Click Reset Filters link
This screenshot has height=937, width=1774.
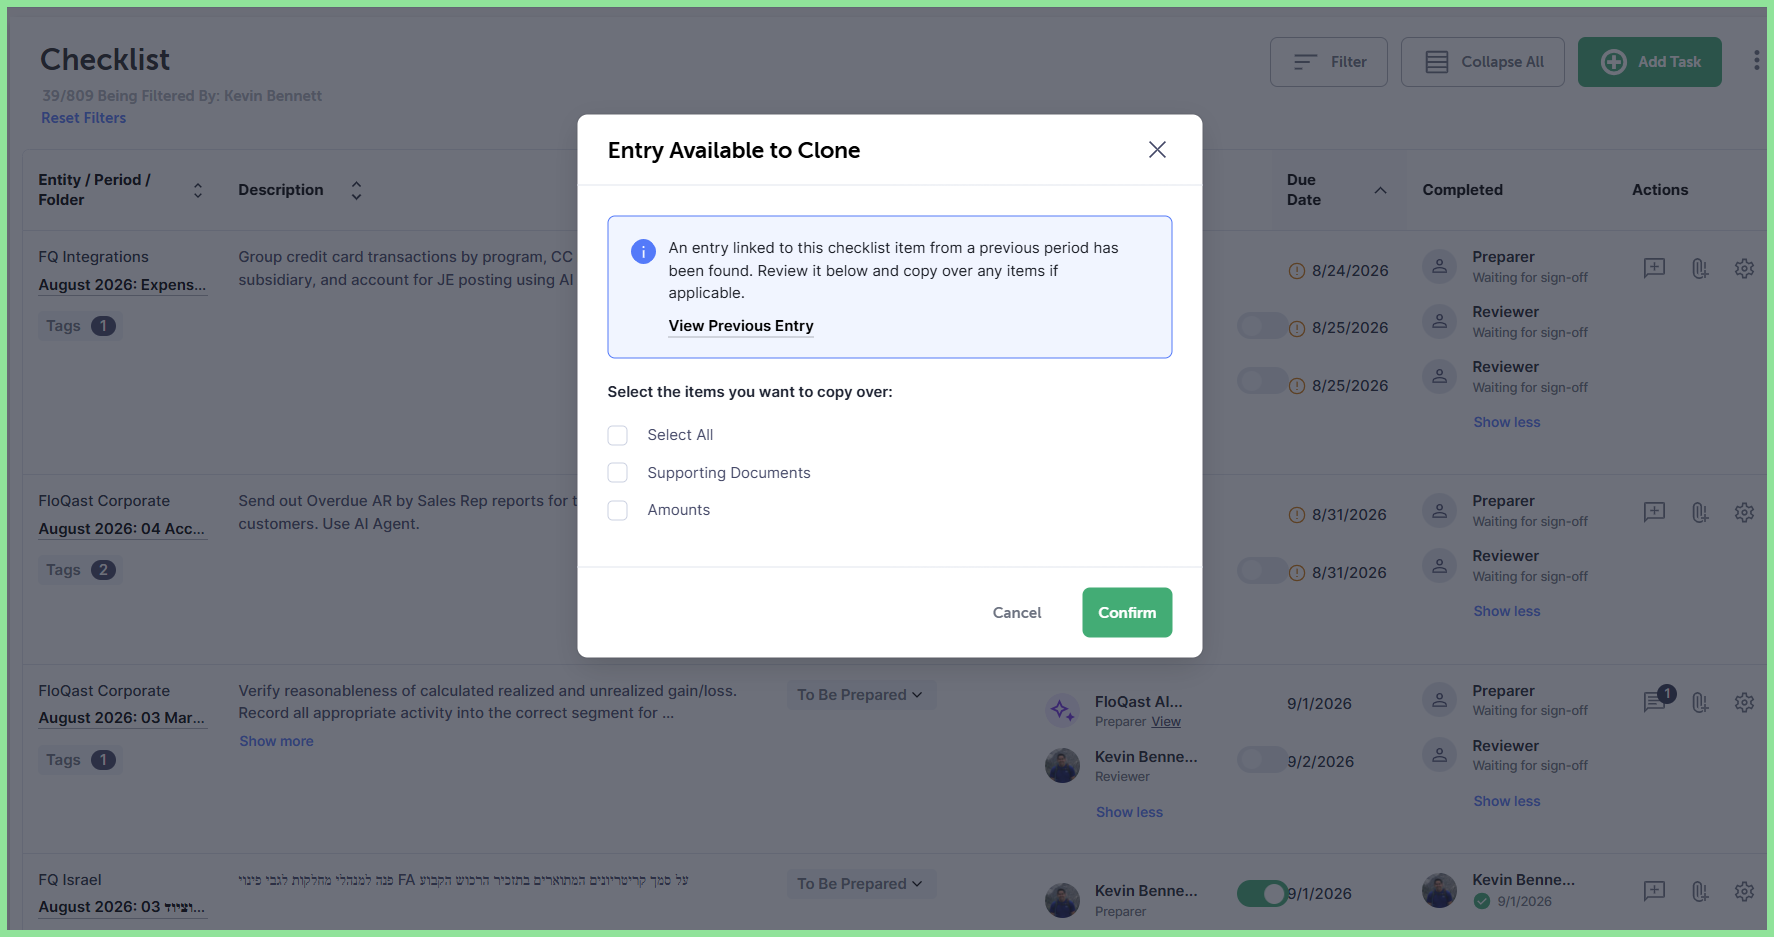pos(84,118)
